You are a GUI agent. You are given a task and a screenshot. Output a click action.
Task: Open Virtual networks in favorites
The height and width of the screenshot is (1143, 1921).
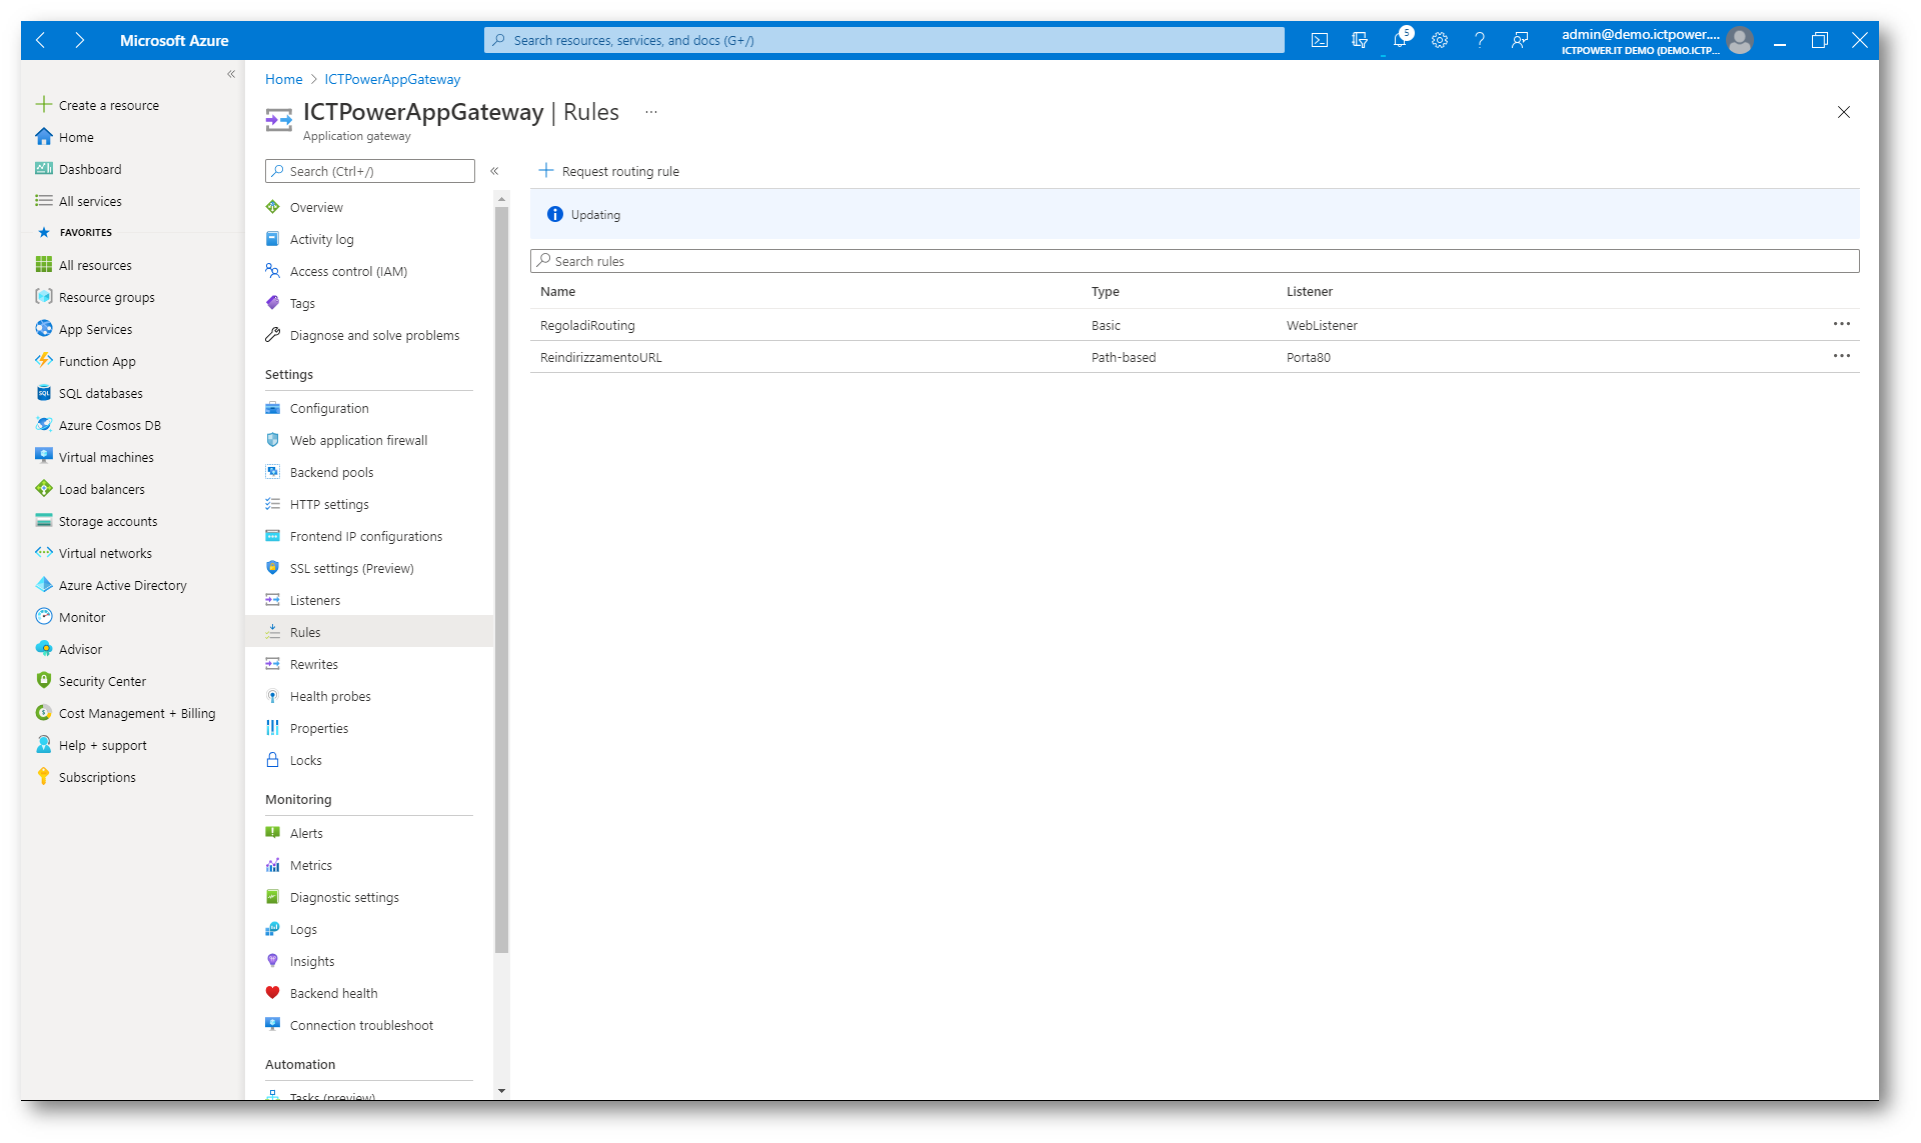[x=94, y=553]
